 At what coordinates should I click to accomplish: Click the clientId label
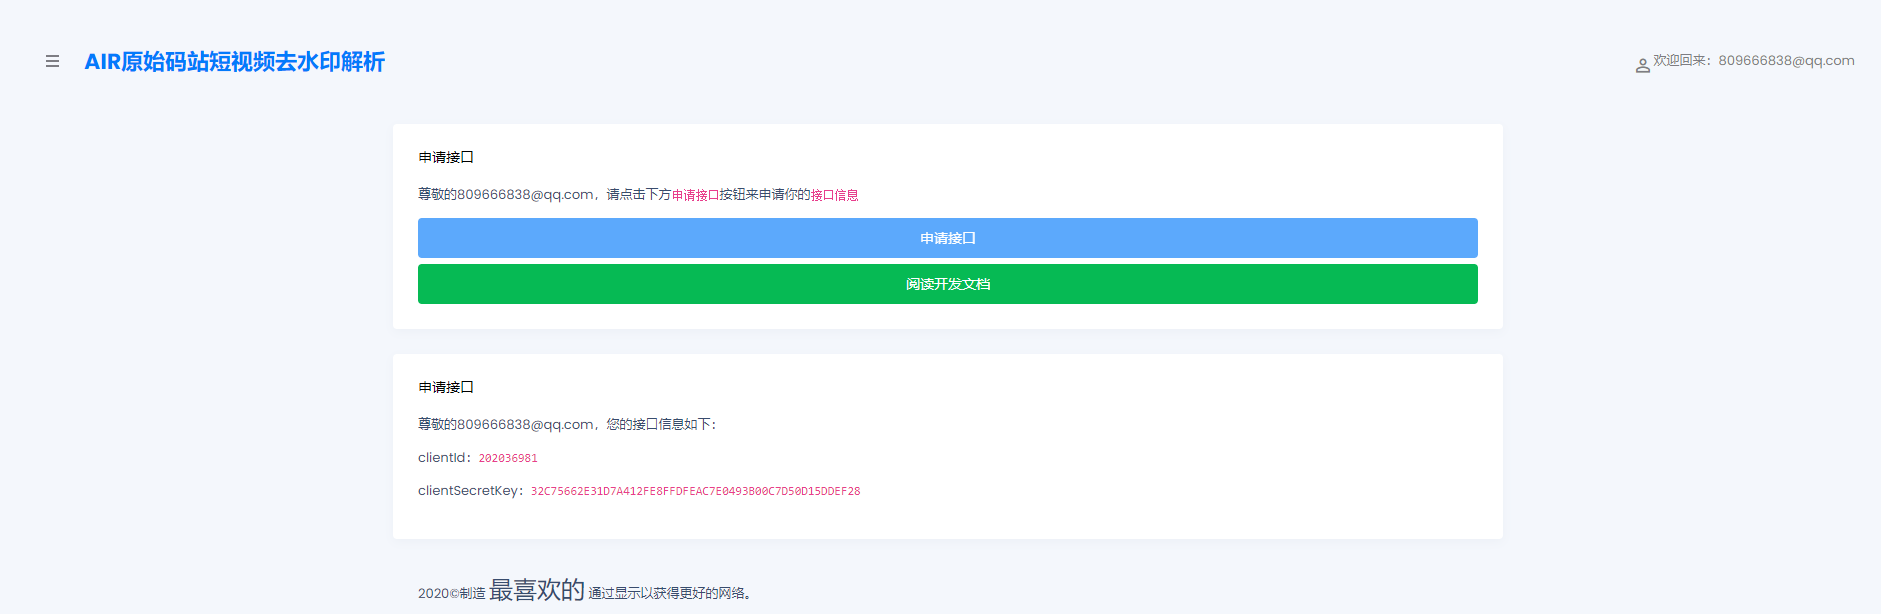click(x=443, y=458)
